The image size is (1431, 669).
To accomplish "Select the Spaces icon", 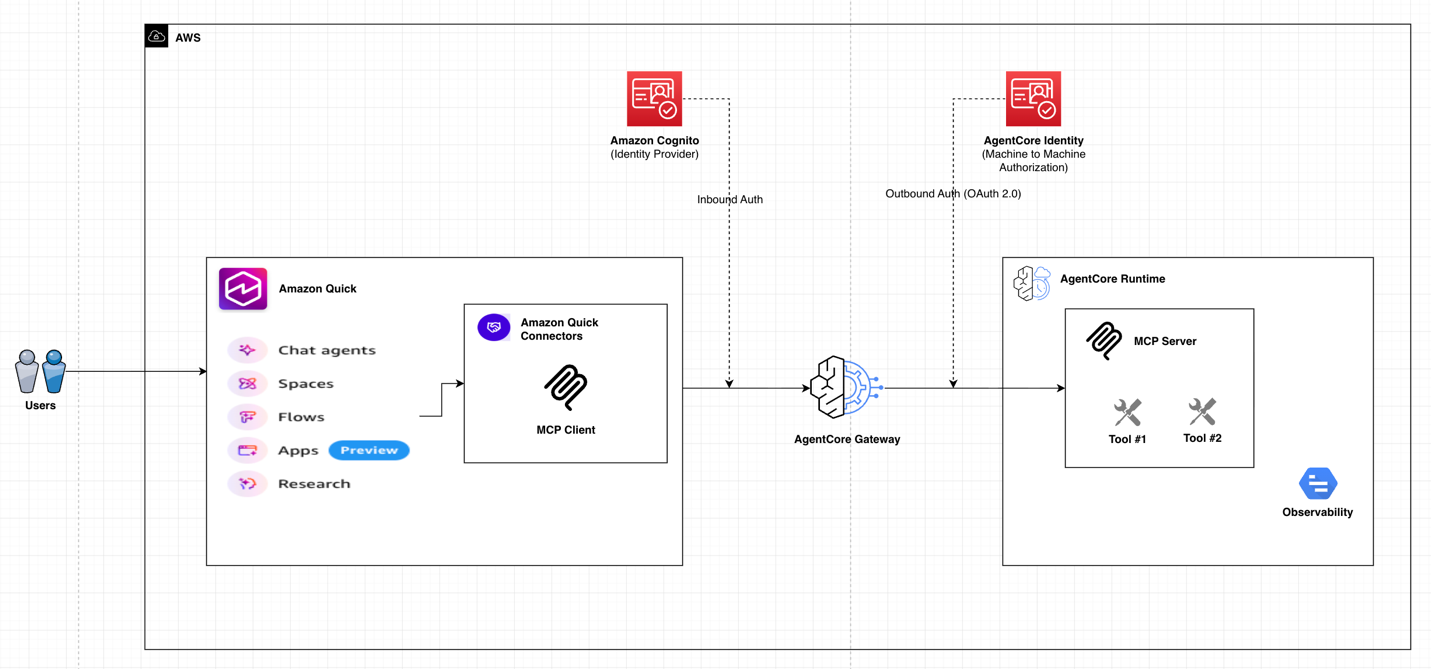I will (247, 383).
